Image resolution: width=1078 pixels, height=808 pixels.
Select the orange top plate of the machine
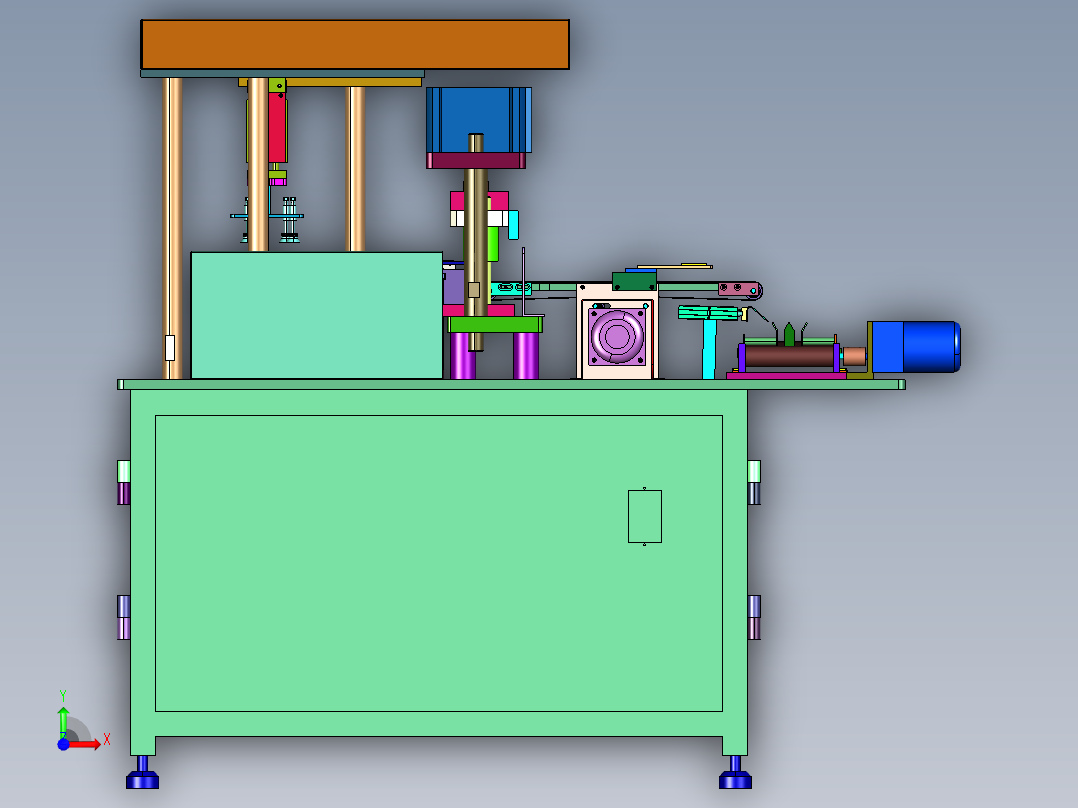pyautogui.click(x=355, y=45)
